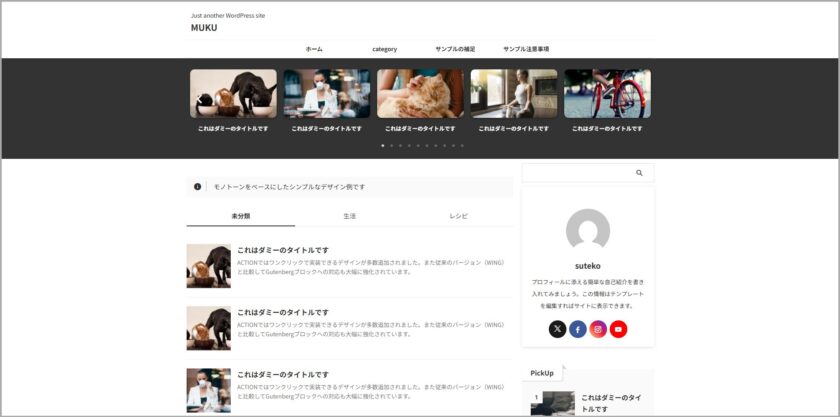Click the tagline Just another WordPress site

coord(228,16)
